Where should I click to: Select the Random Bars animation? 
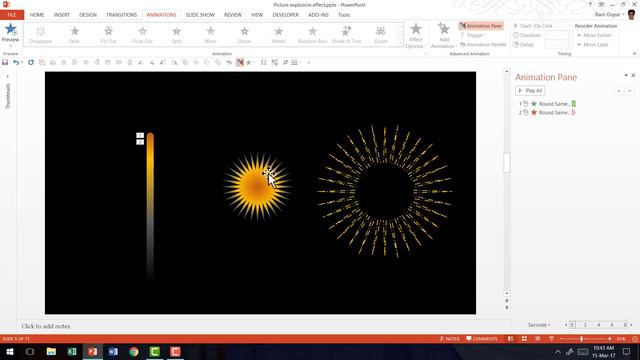click(x=313, y=34)
